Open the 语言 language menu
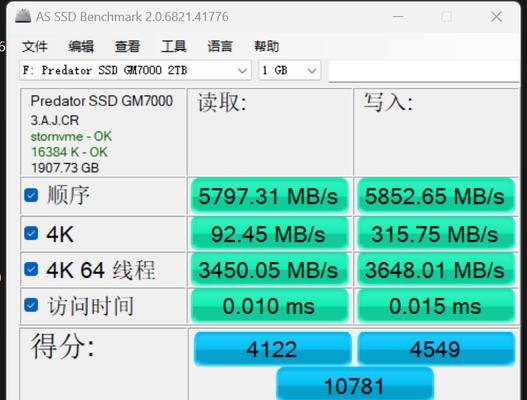This screenshot has width=527, height=400. [x=220, y=46]
